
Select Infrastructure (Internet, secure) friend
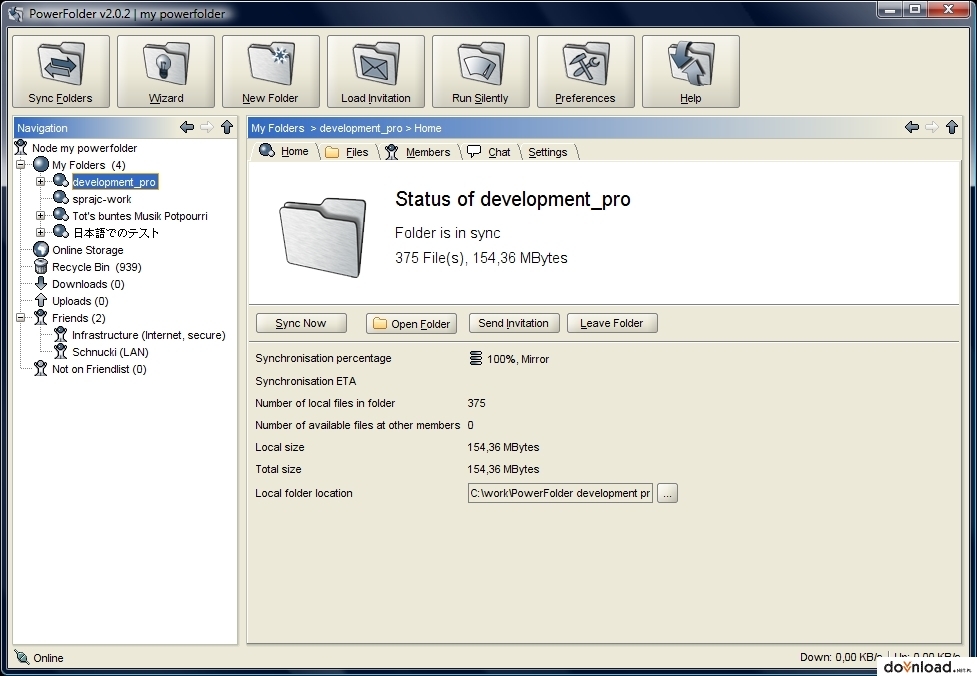tap(149, 335)
